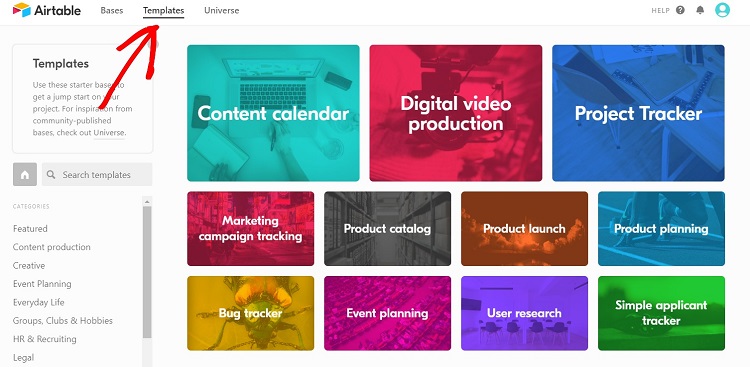This screenshot has height=367, width=750.
Task: Open the HR & Recruiting category
Action: [x=44, y=339]
